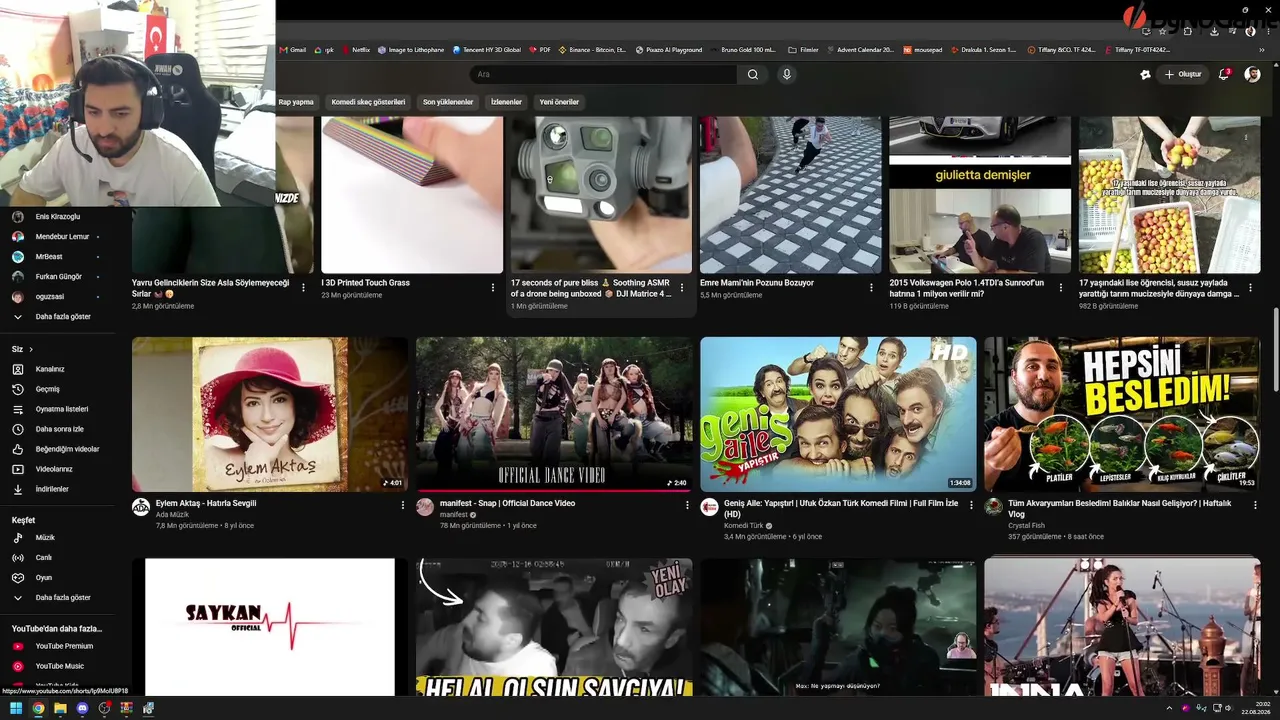Open Chrome from the taskbar
This screenshot has height=720, width=1280.
point(38,708)
